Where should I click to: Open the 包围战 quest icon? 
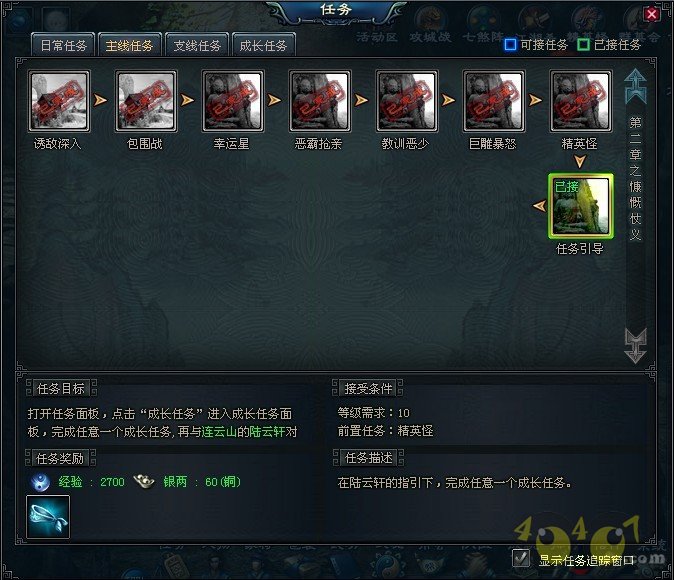point(146,101)
